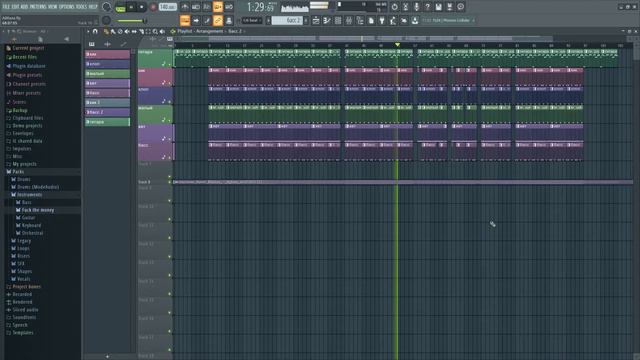This screenshot has height=360, width=640.
Task: Select the playlist draw pencil tool
Action: pyautogui.click(x=107, y=31)
